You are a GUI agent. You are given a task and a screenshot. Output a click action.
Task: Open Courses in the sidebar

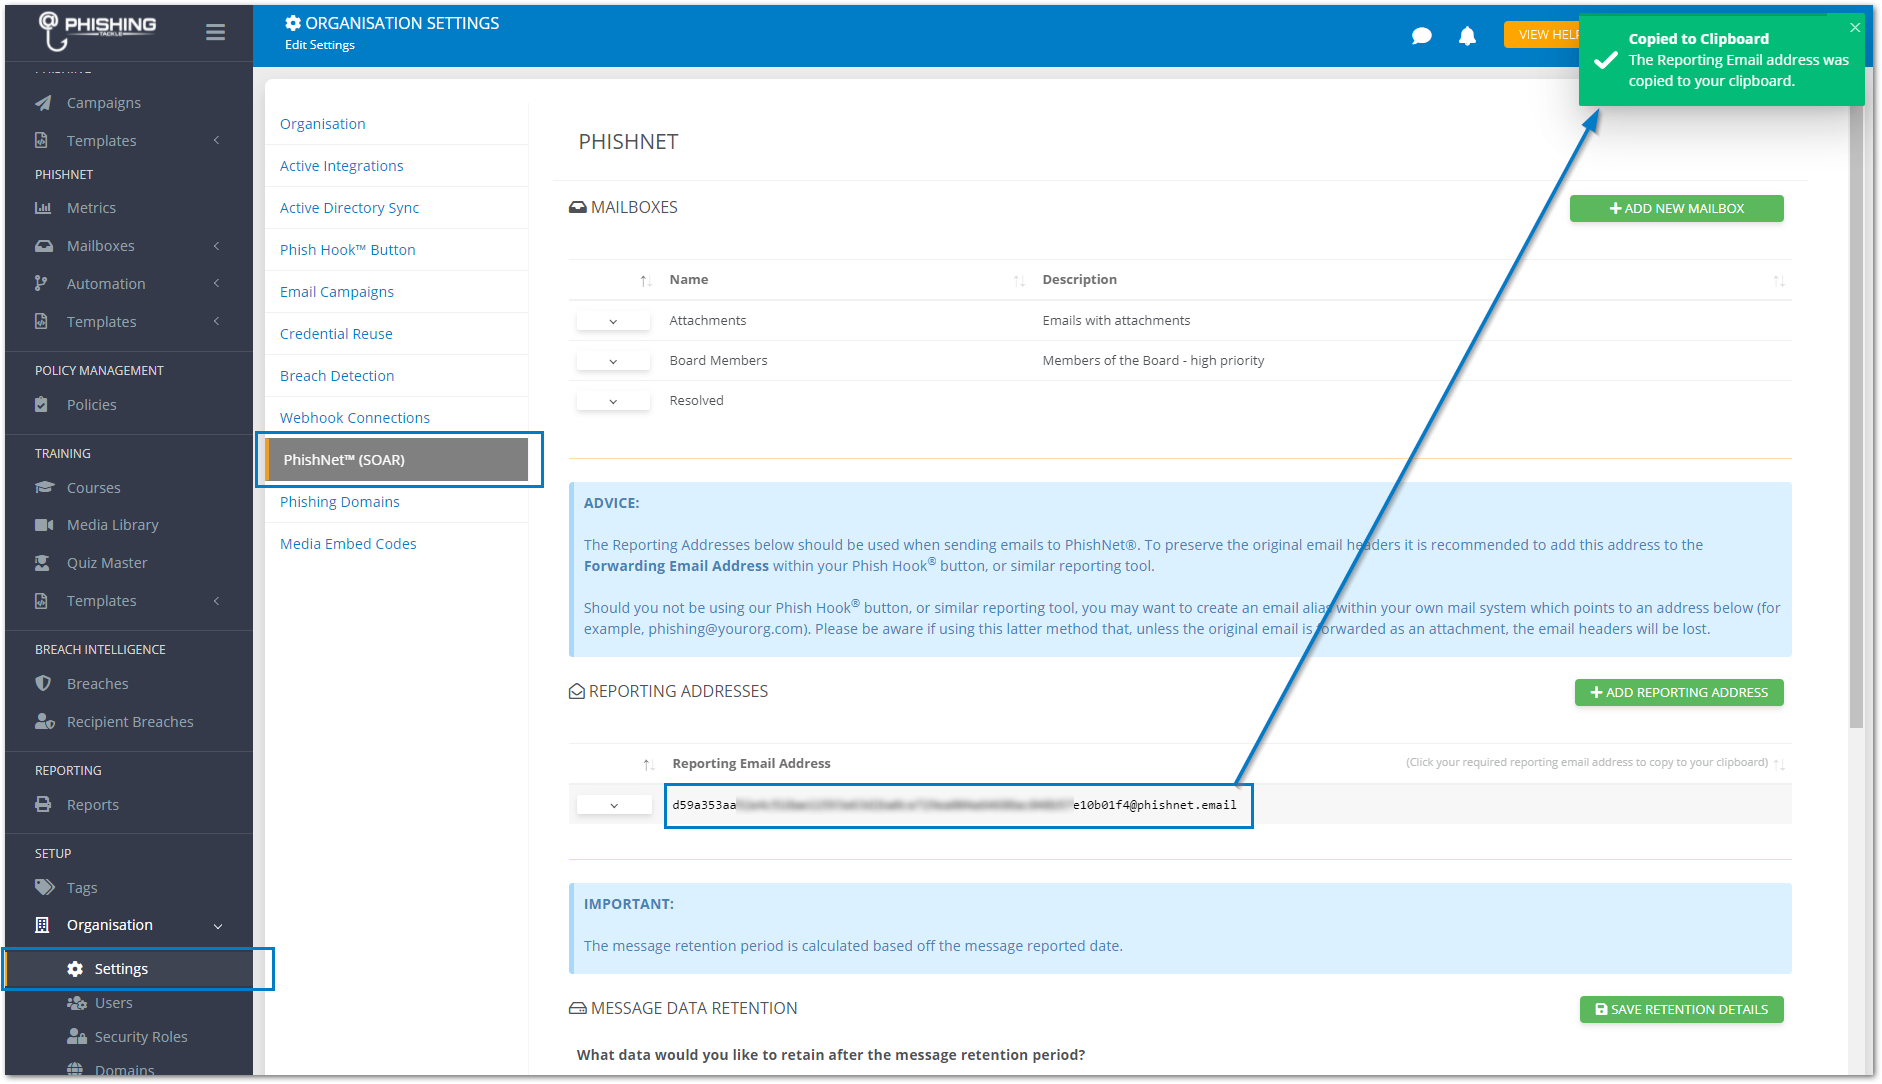pos(94,488)
